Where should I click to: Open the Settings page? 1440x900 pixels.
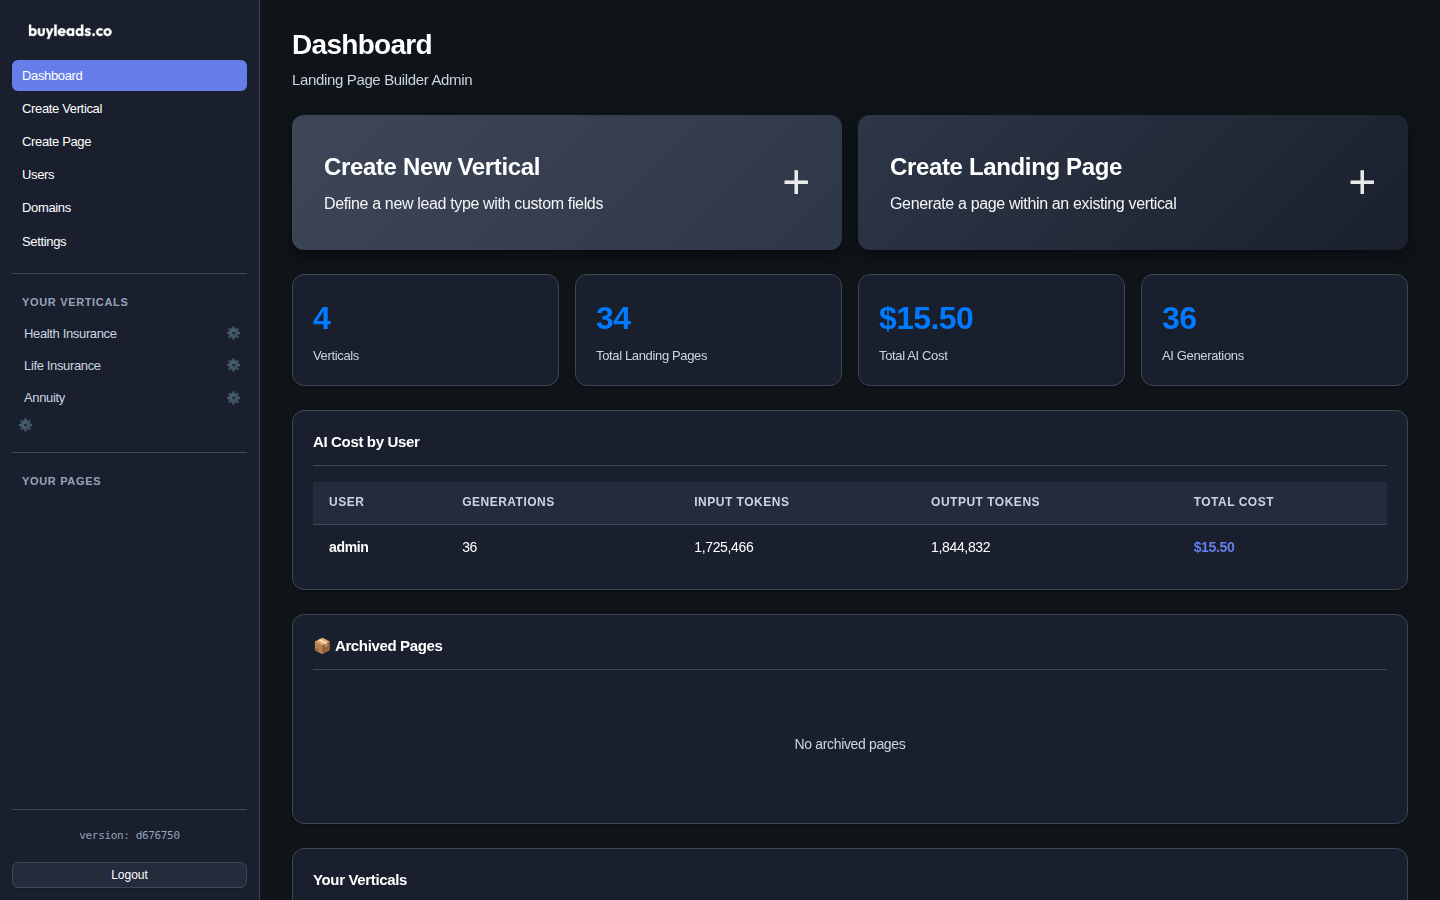point(44,241)
